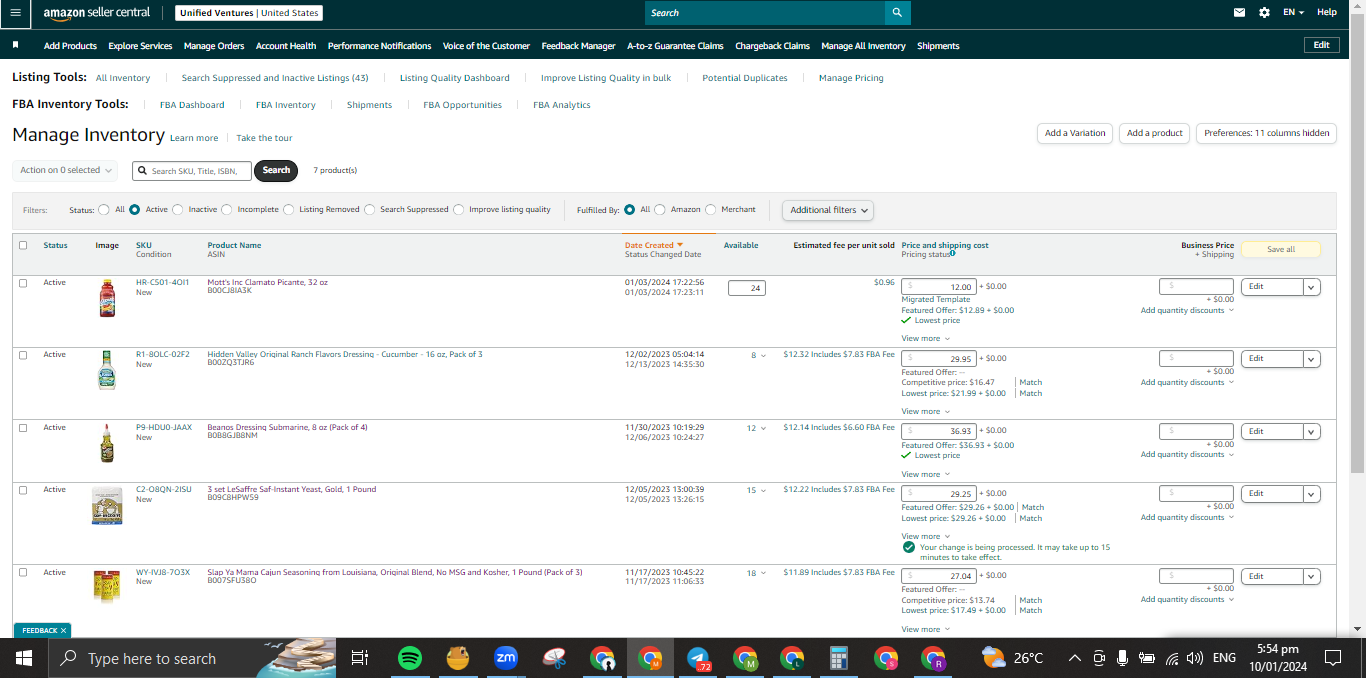The image size is (1366, 678).
Task: Toggle the select-all checkbox in table header
Action: point(23,245)
